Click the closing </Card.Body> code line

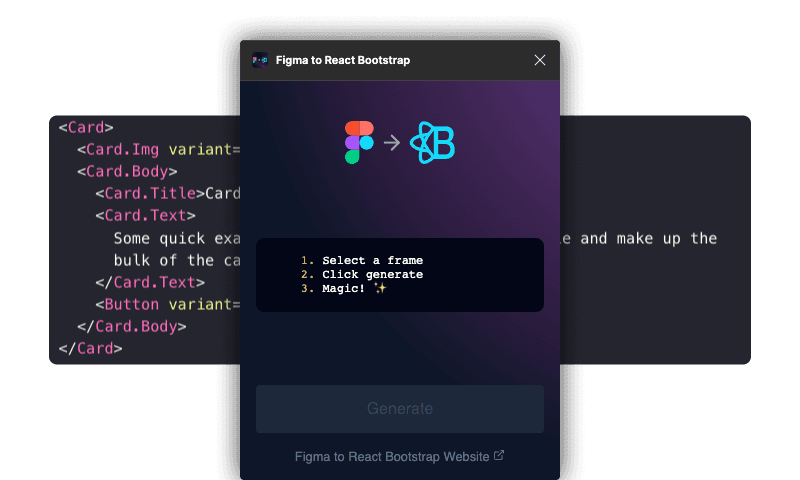132,326
